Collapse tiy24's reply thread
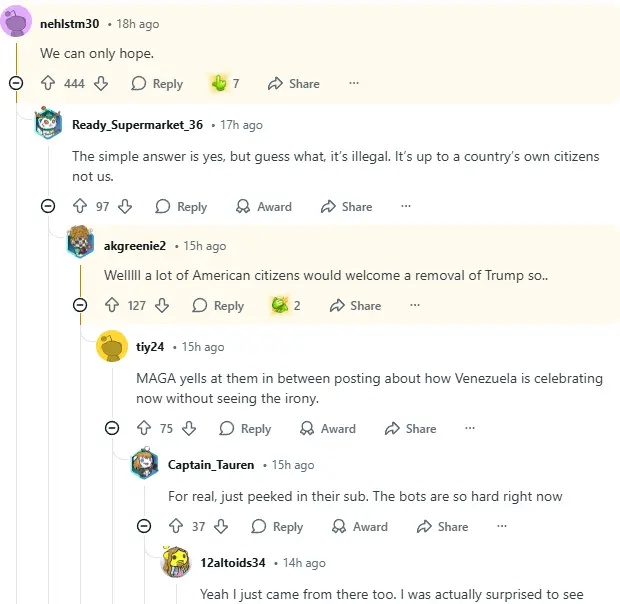The height and width of the screenshot is (604, 620). [112, 429]
